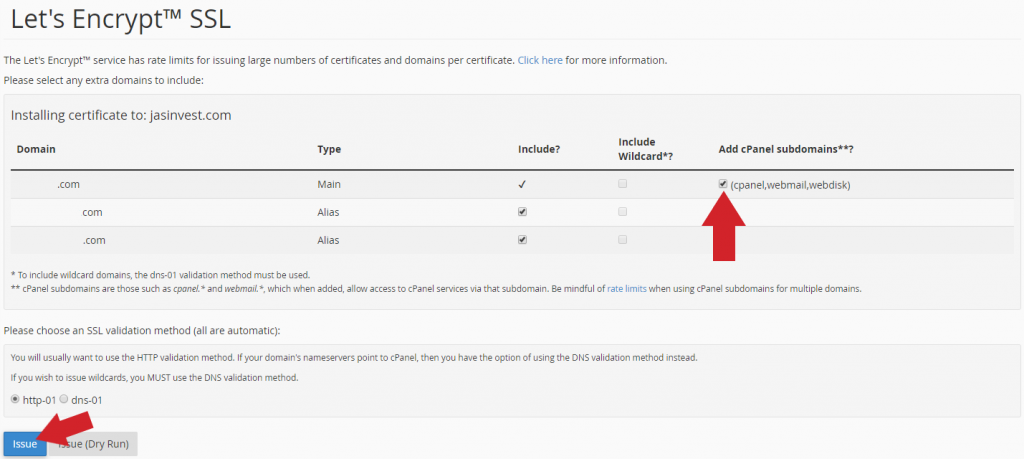
Task: Click the (cpanel,webmail,webdisk) label text
Action: point(790,185)
